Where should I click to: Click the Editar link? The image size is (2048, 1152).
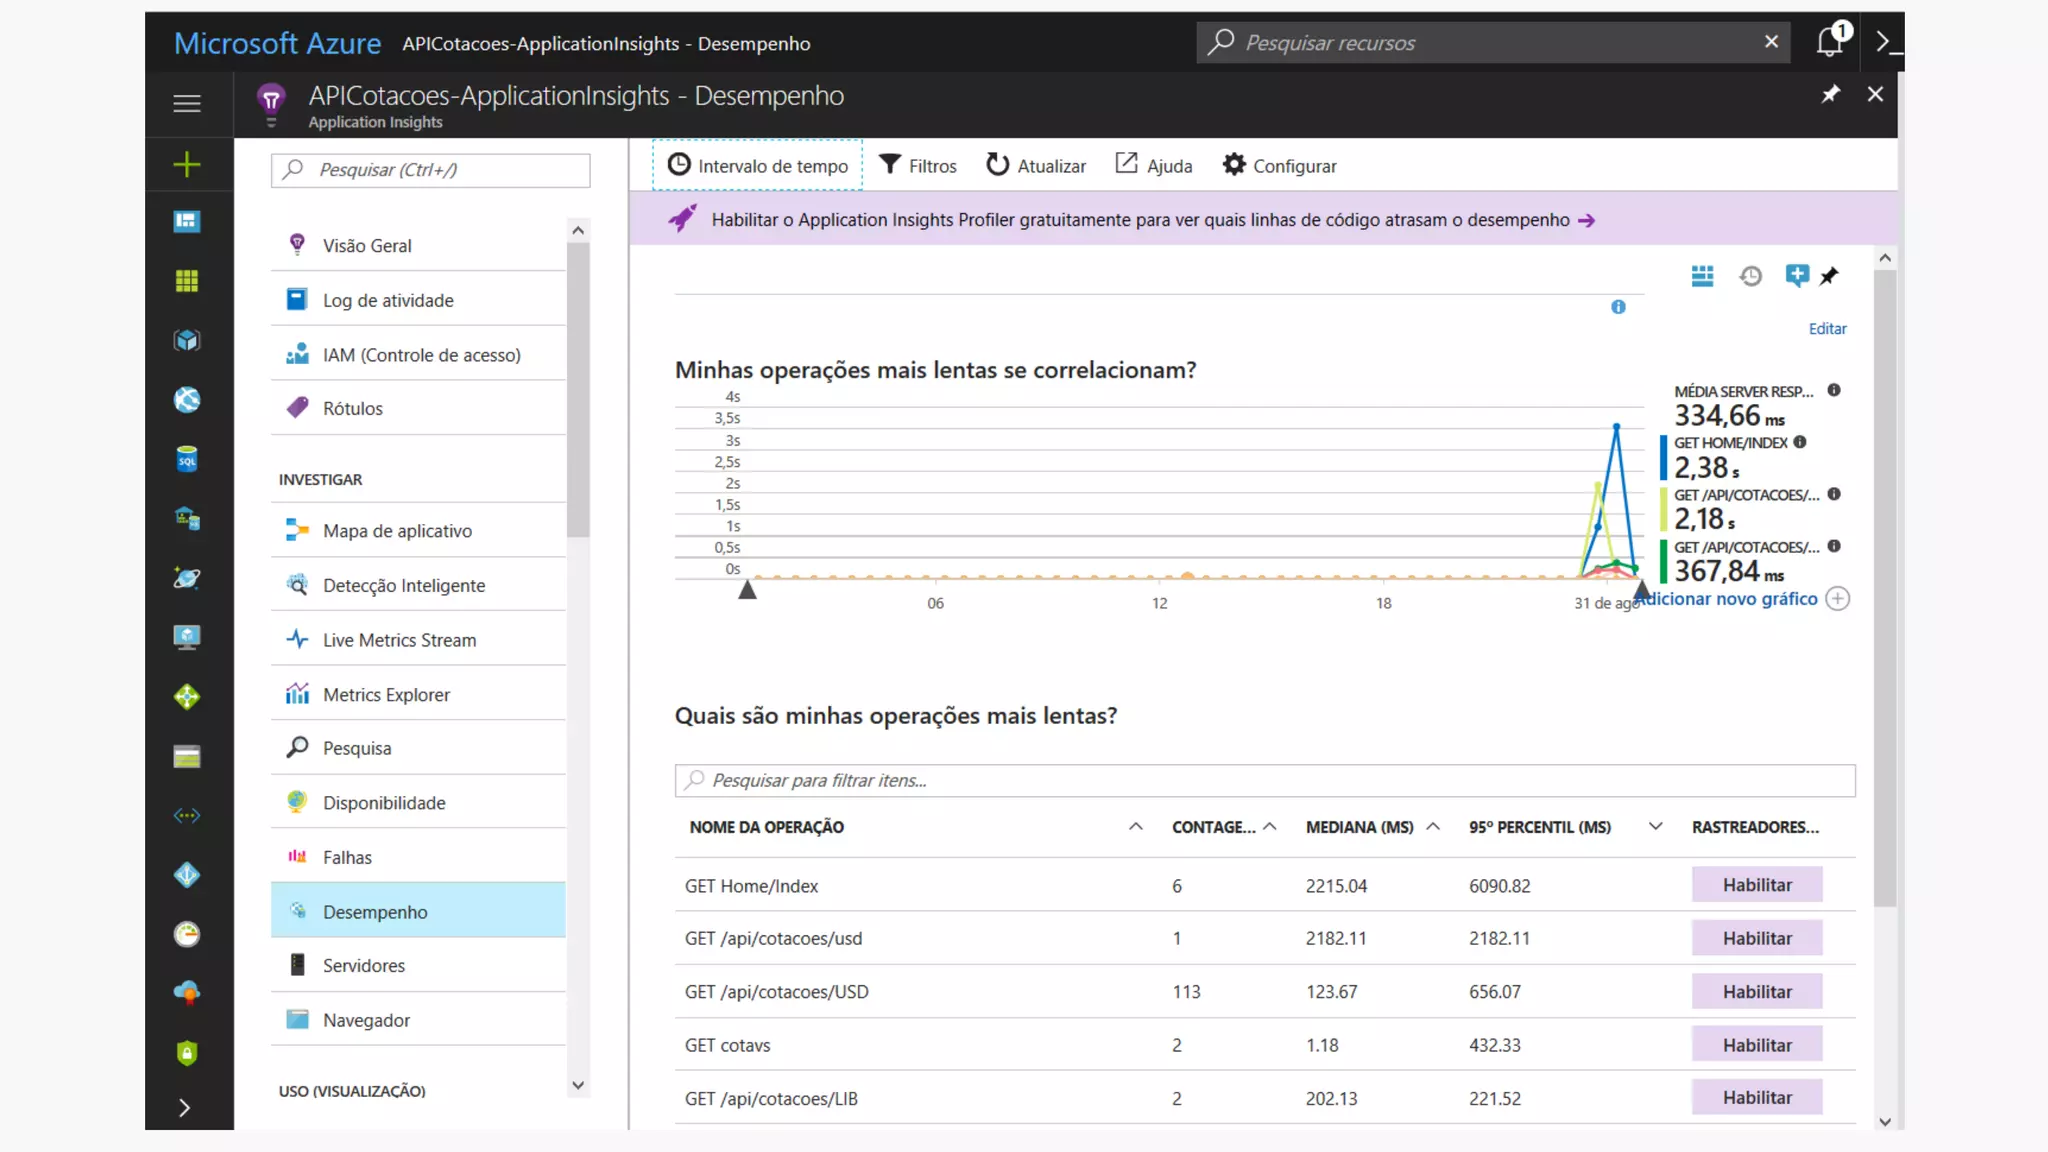click(1827, 329)
